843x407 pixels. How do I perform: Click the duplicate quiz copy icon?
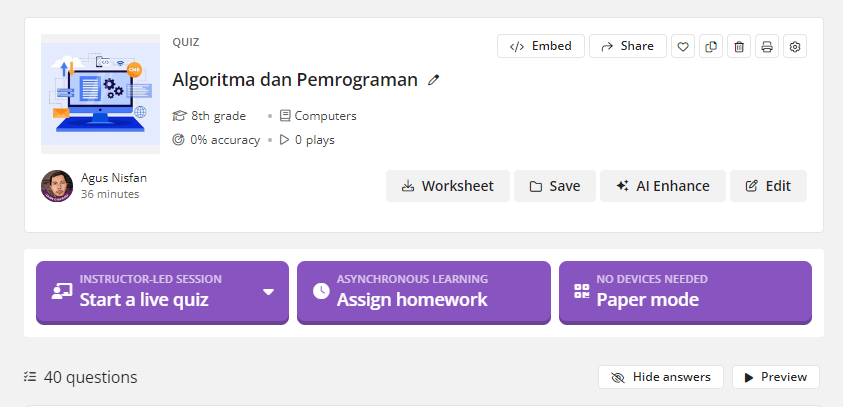click(711, 46)
